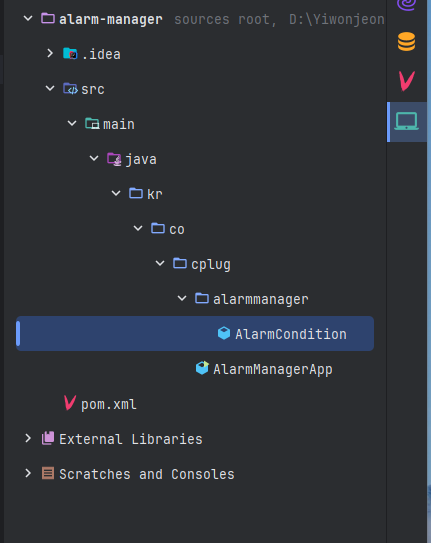The height and width of the screenshot is (543, 431).
Task: Click the External Libraries icon
Action: (48, 438)
